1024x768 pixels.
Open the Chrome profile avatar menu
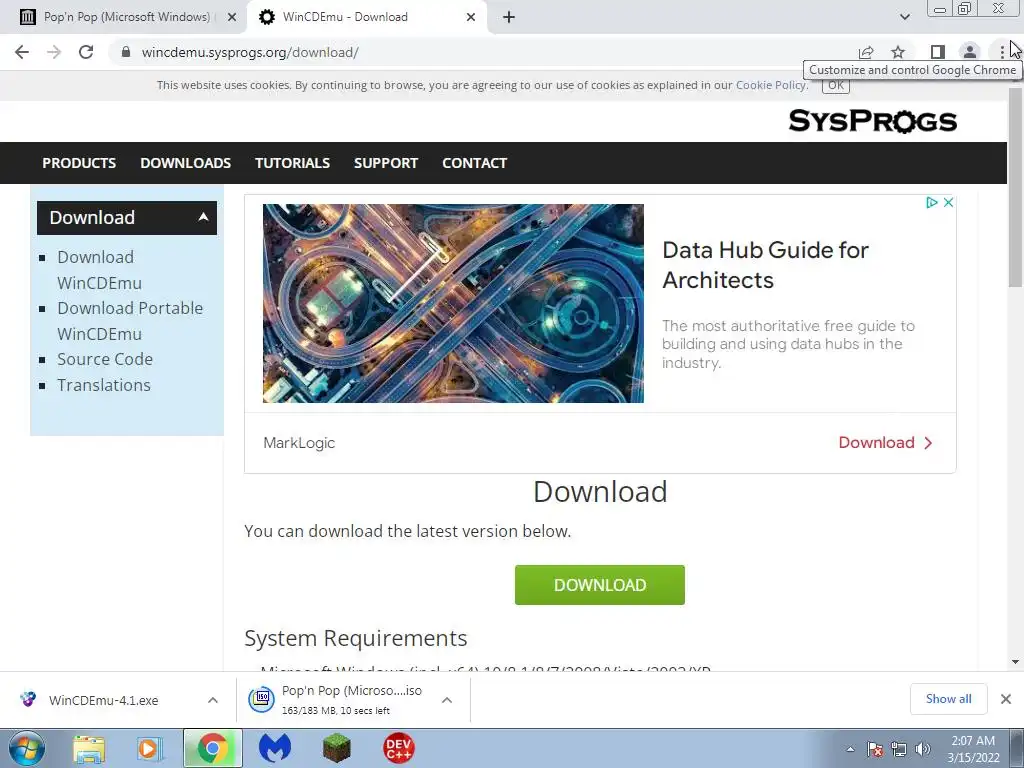pyautogui.click(x=970, y=52)
